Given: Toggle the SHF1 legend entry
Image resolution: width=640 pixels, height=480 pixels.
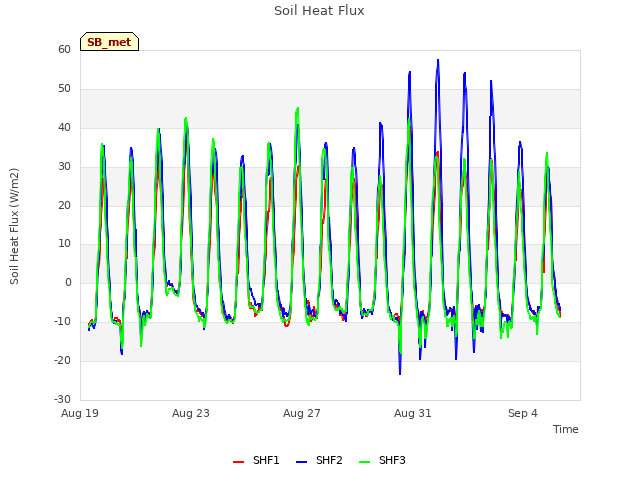Looking at the screenshot, I should pos(256,460).
